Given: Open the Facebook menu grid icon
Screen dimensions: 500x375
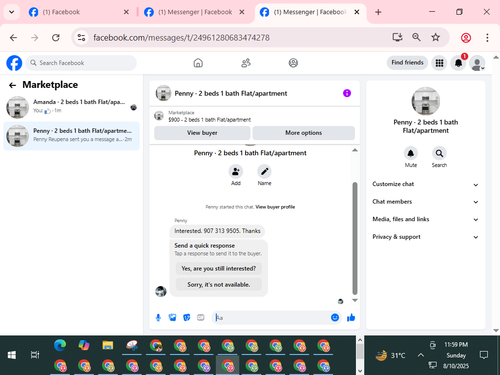Looking at the screenshot, I should coord(439,63).
